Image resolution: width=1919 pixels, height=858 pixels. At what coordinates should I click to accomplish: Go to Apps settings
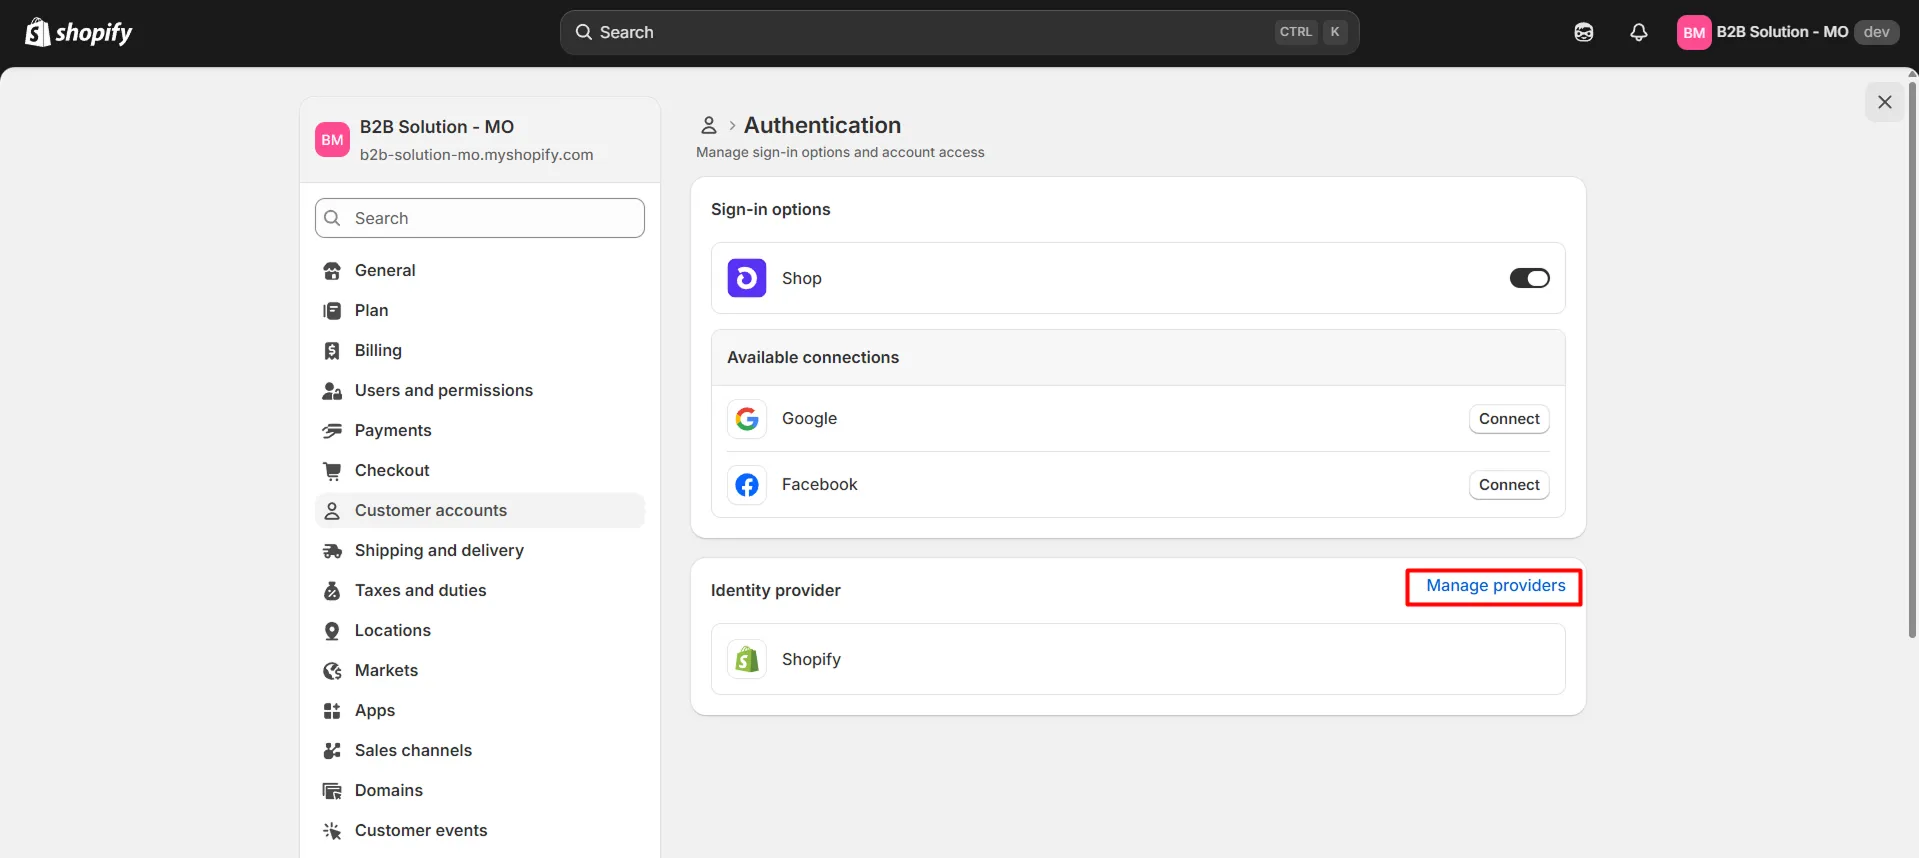(480, 710)
